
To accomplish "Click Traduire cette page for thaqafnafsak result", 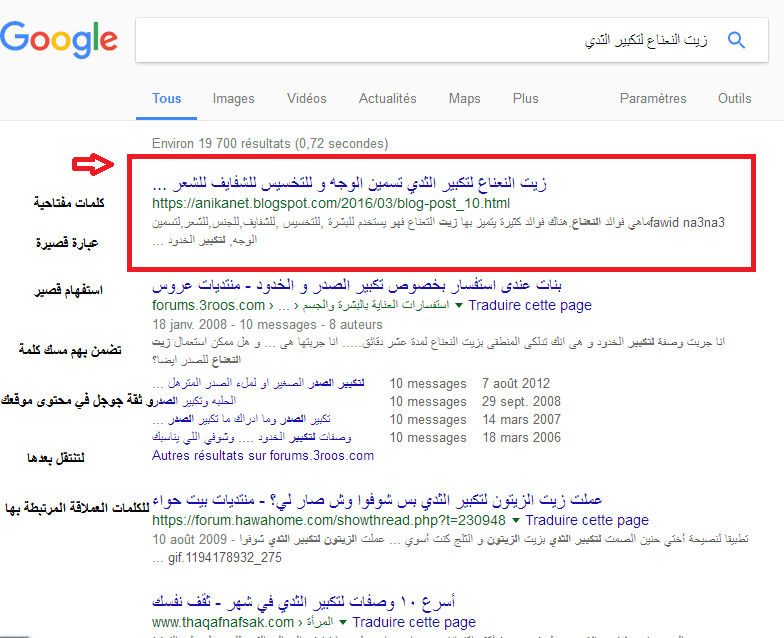I will point(414,622).
